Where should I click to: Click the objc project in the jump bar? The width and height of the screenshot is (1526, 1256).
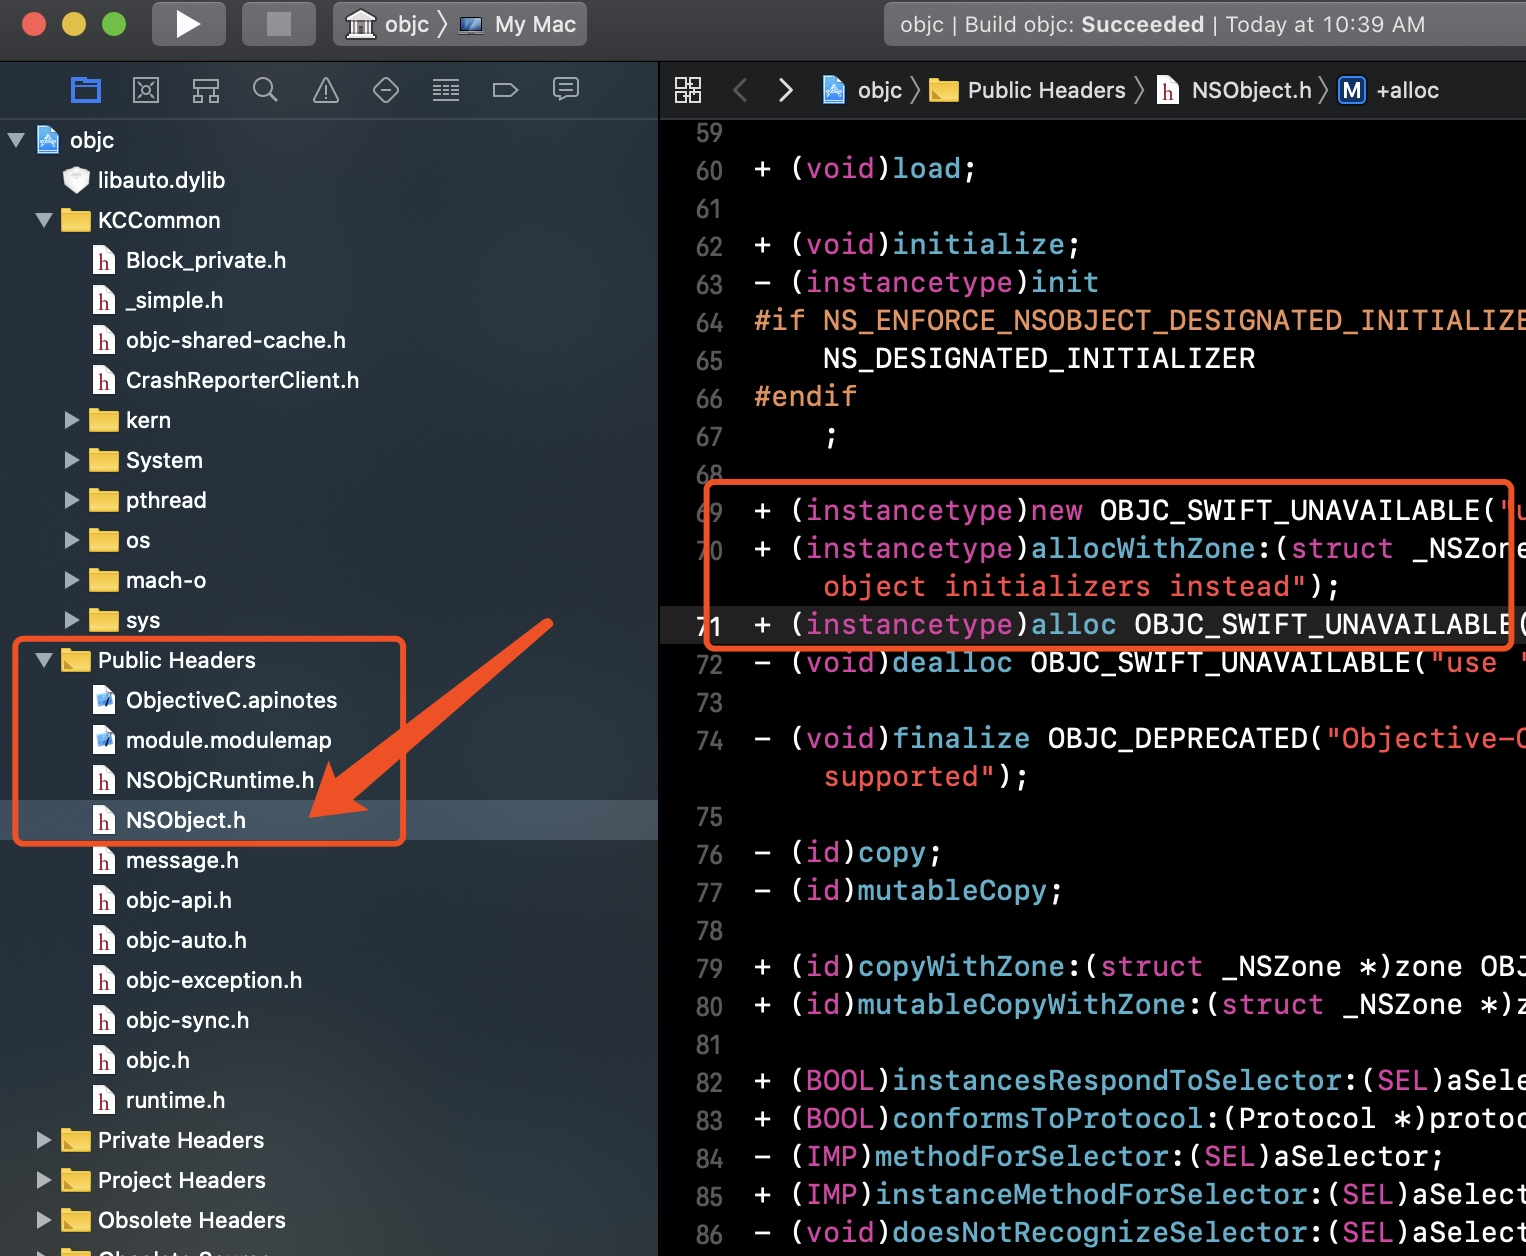[x=862, y=90]
